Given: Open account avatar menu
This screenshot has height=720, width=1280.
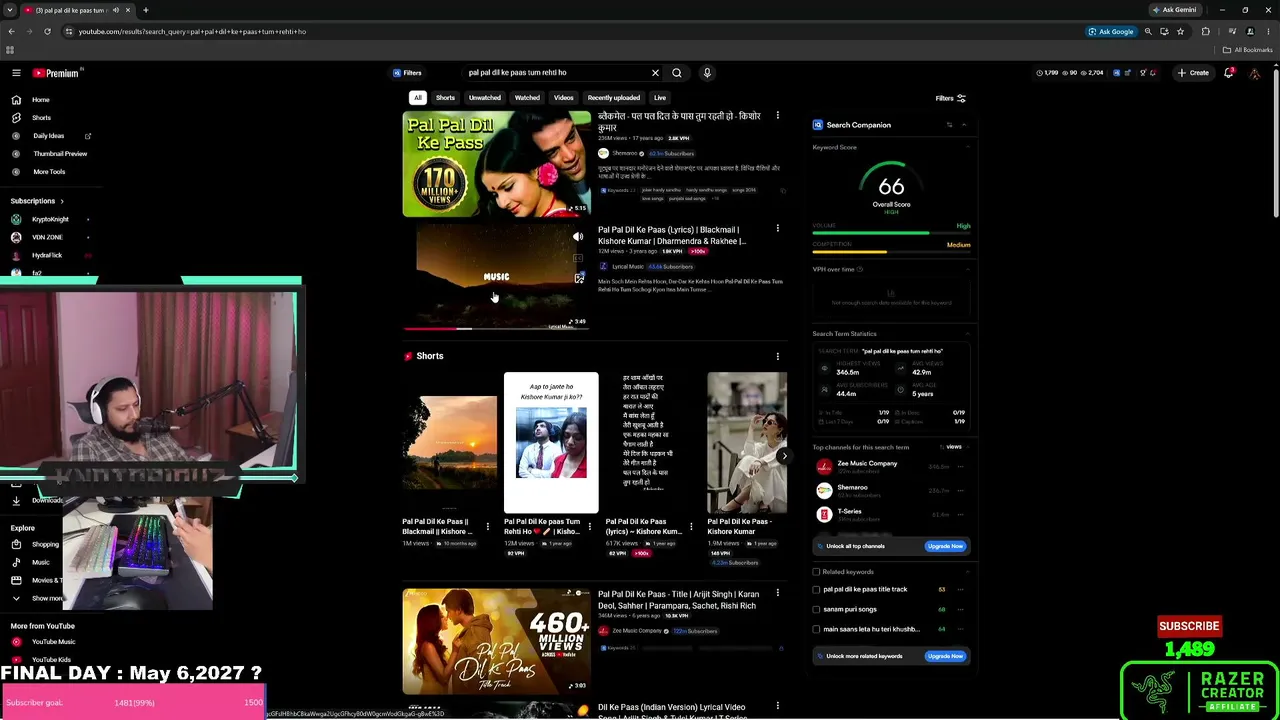Looking at the screenshot, I should point(1255,73).
